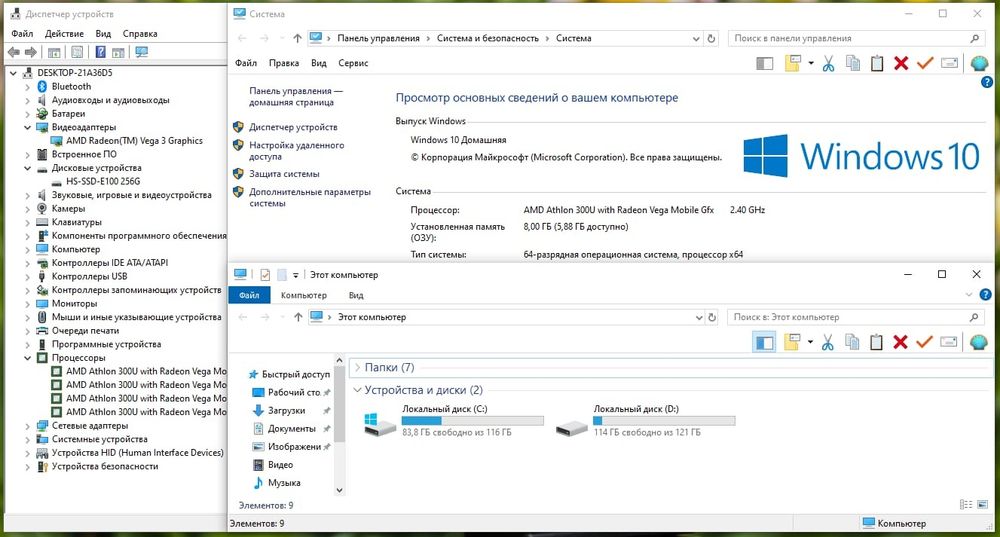
Task: Open Настройка удаленного доступа link
Action: point(297,151)
